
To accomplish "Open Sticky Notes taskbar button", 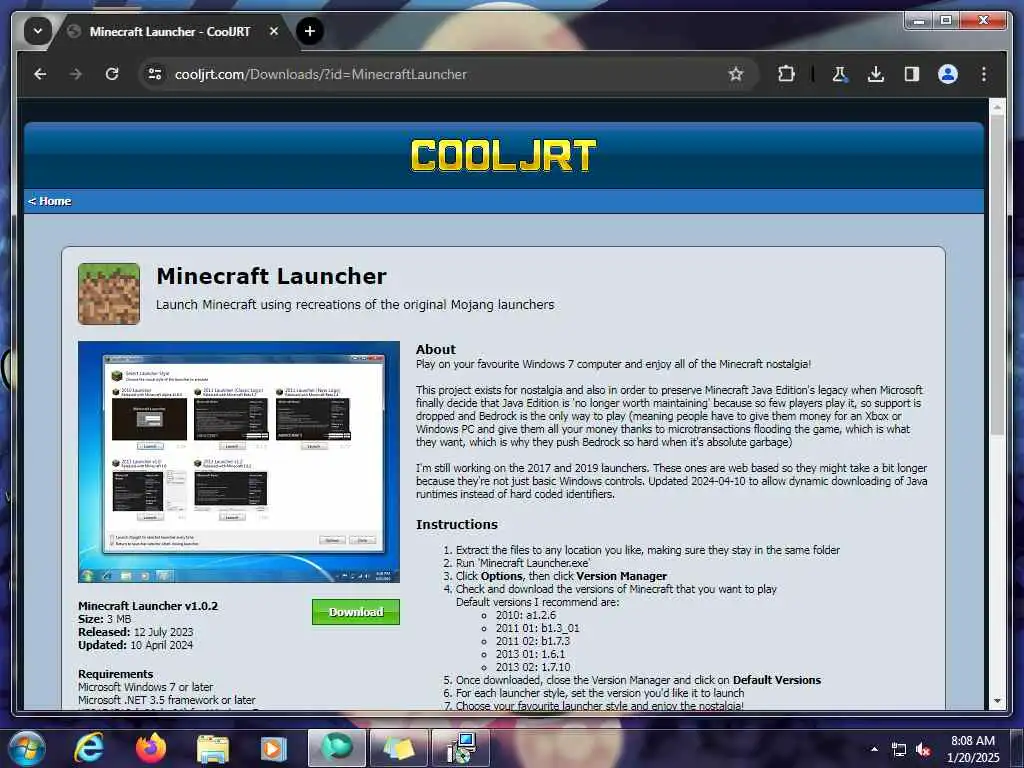I will (399, 748).
